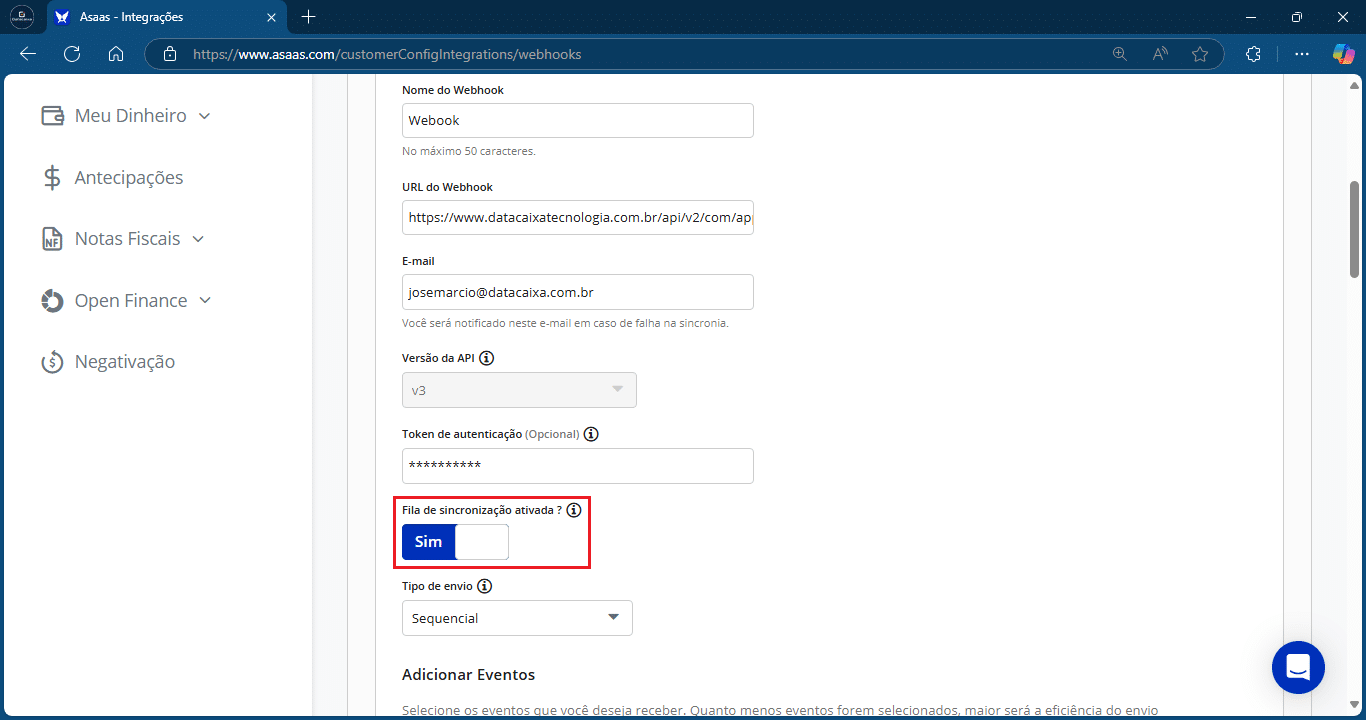This screenshot has height=720, width=1366.
Task: Click the e-mail failure notification hint text
Action: tap(565, 324)
